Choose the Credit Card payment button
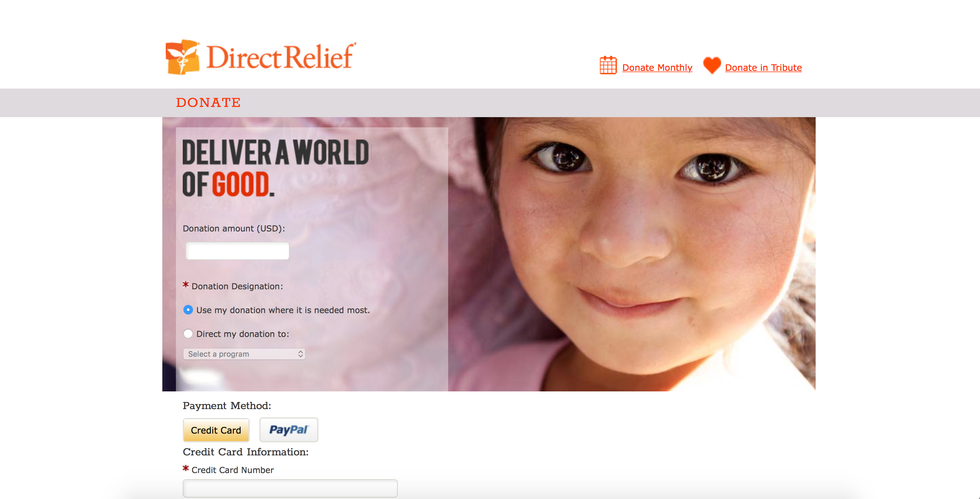This screenshot has height=499, width=980. tap(216, 430)
